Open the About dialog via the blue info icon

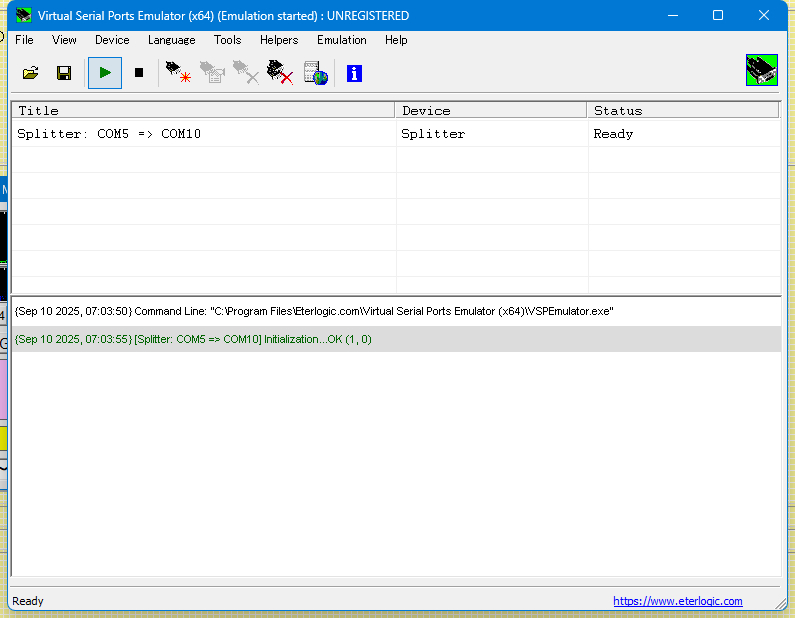coord(354,74)
